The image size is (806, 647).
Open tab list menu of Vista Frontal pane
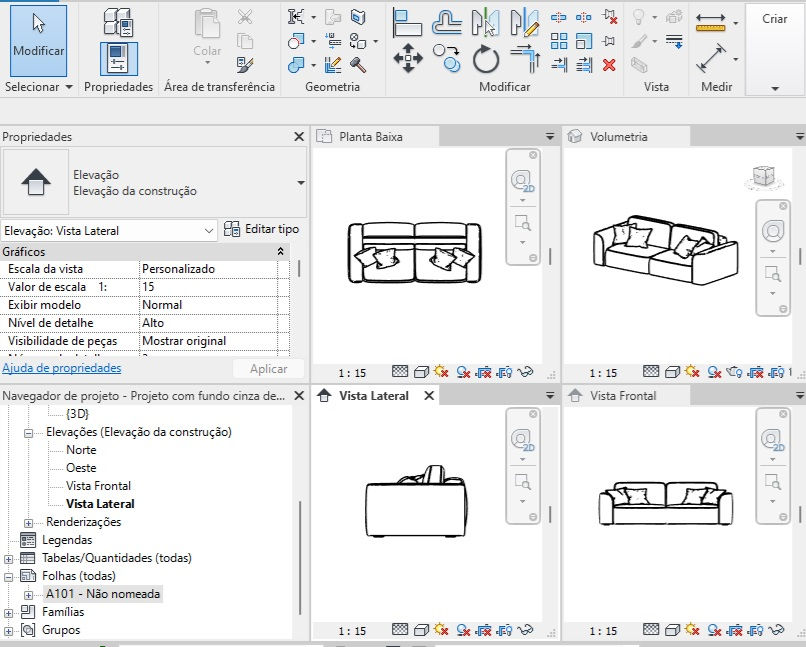pos(800,396)
